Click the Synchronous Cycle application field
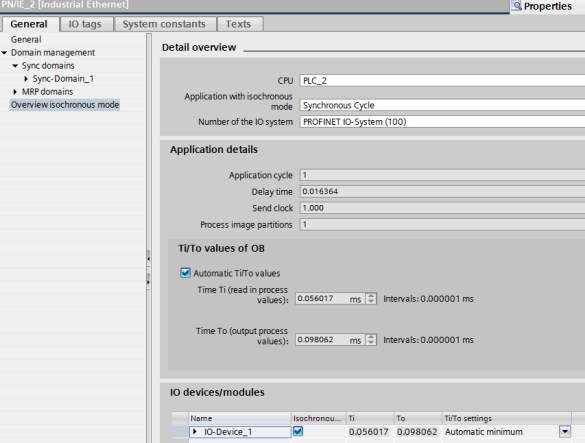 coord(442,105)
